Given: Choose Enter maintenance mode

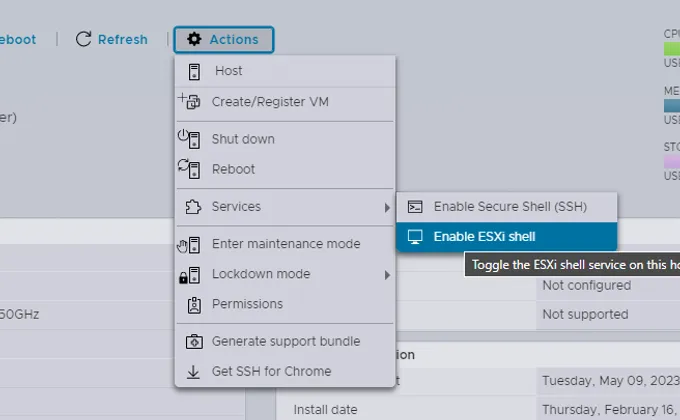Looking at the screenshot, I should [x=285, y=244].
